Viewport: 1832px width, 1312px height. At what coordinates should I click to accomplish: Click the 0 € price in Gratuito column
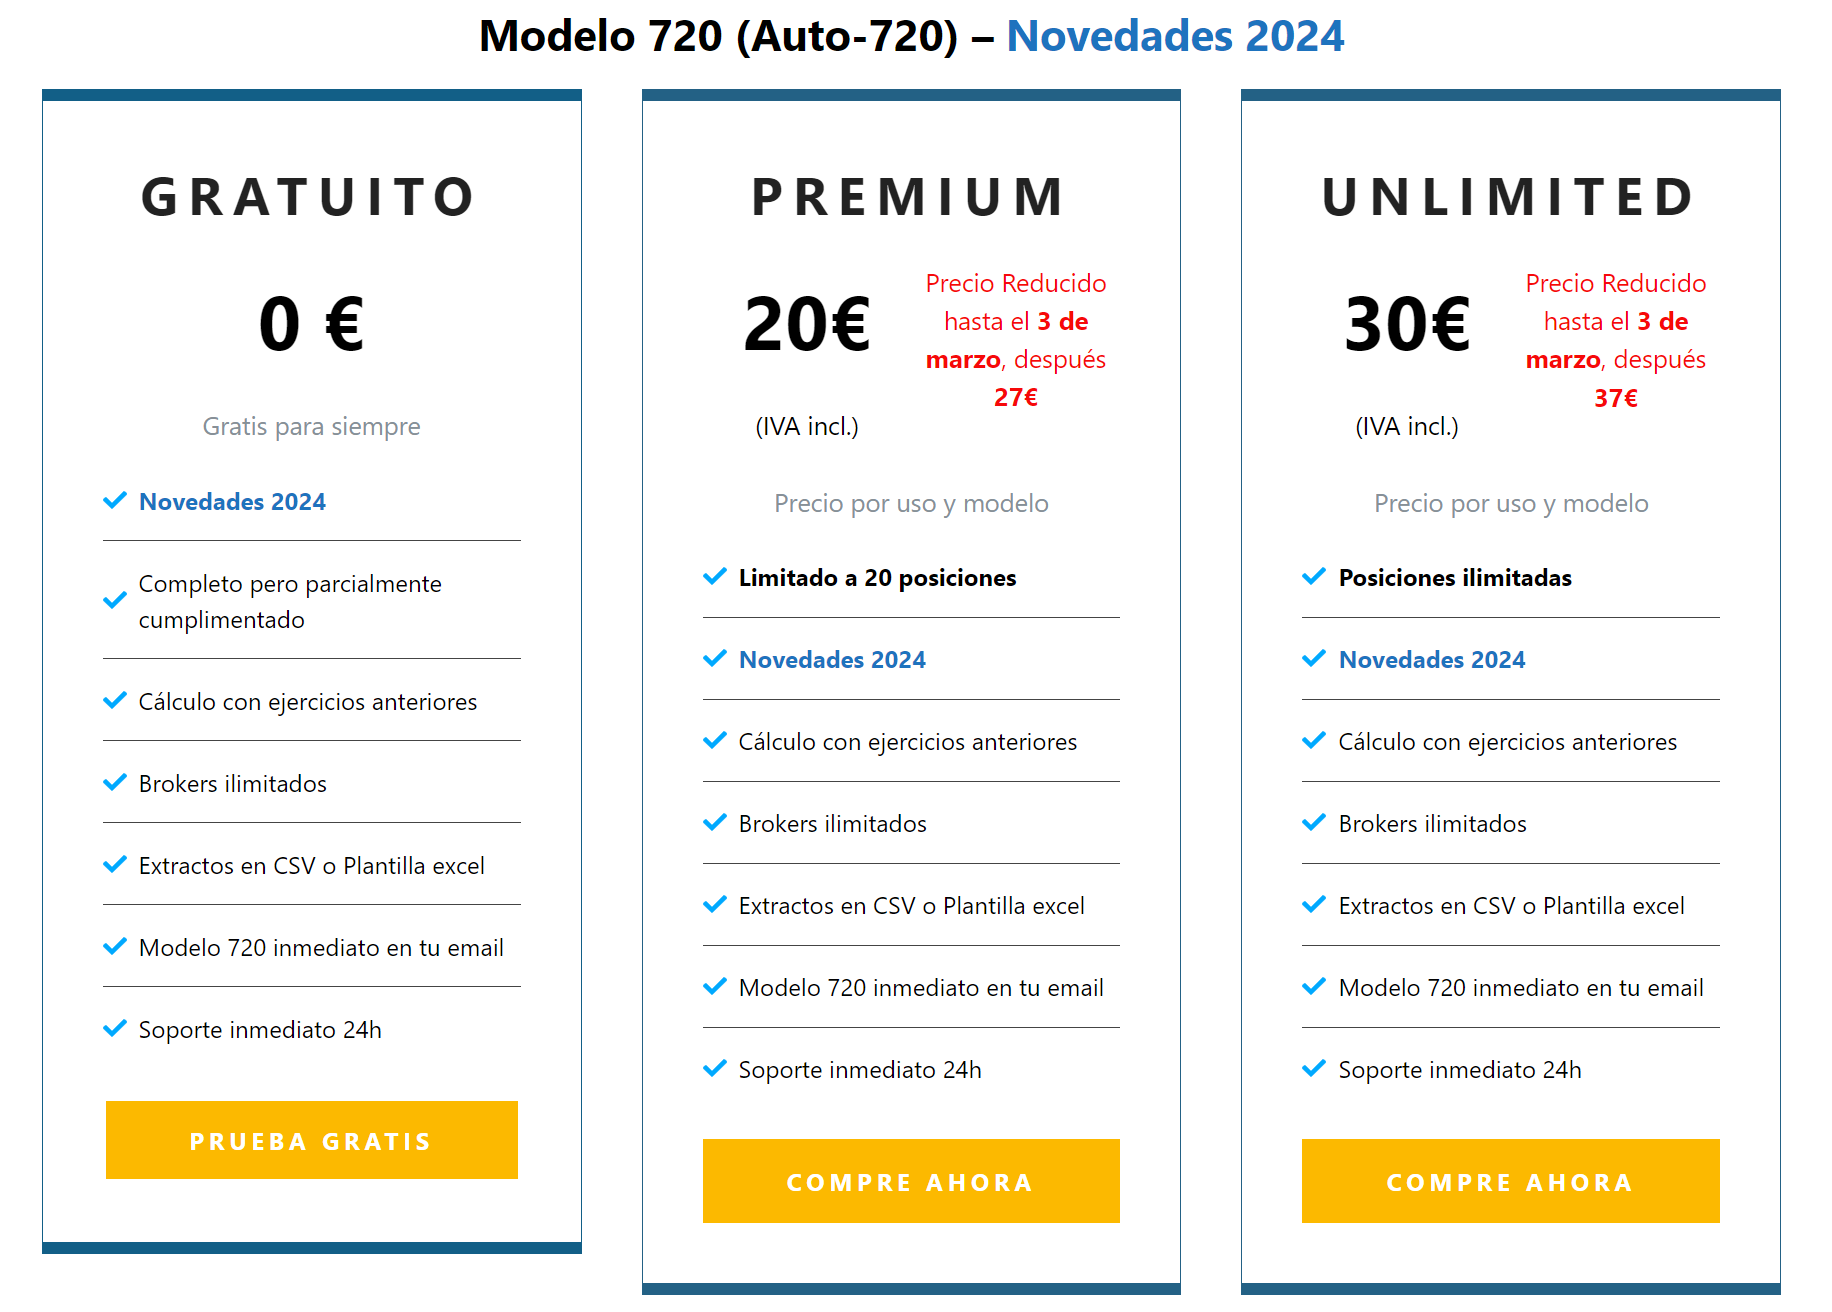(311, 323)
